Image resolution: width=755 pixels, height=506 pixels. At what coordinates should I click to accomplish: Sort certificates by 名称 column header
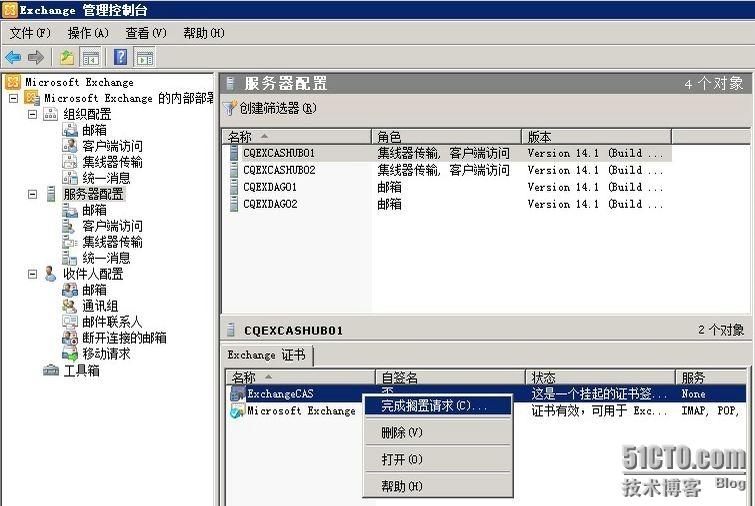300,377
